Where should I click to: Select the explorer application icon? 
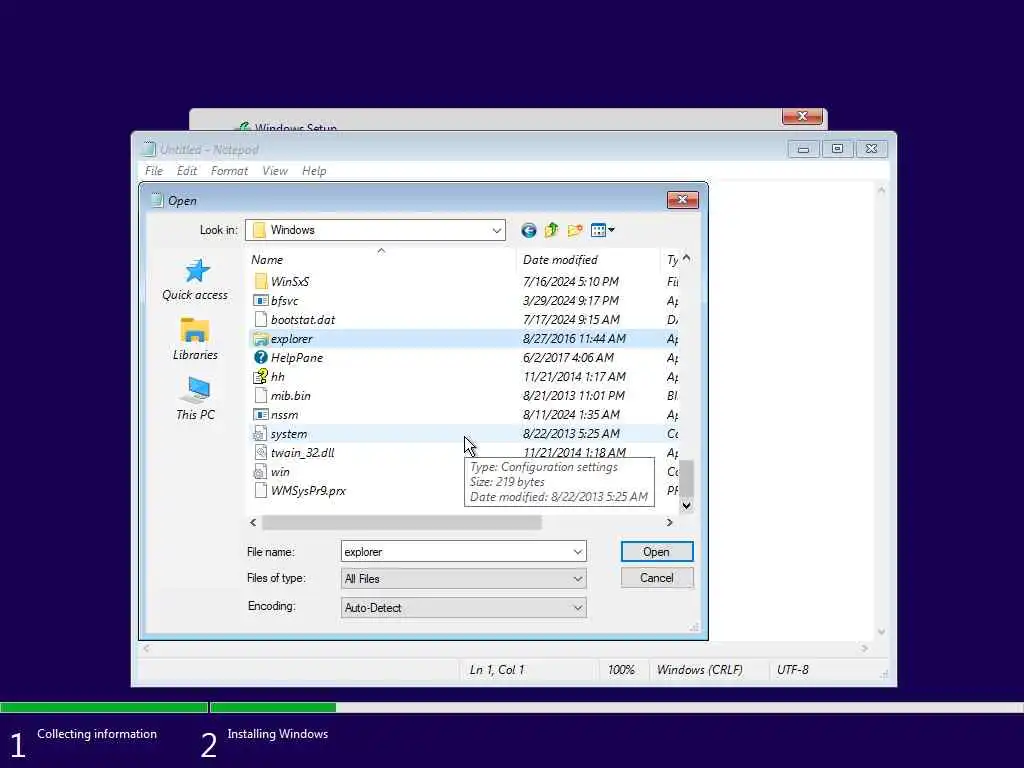[x=261, y=339]
